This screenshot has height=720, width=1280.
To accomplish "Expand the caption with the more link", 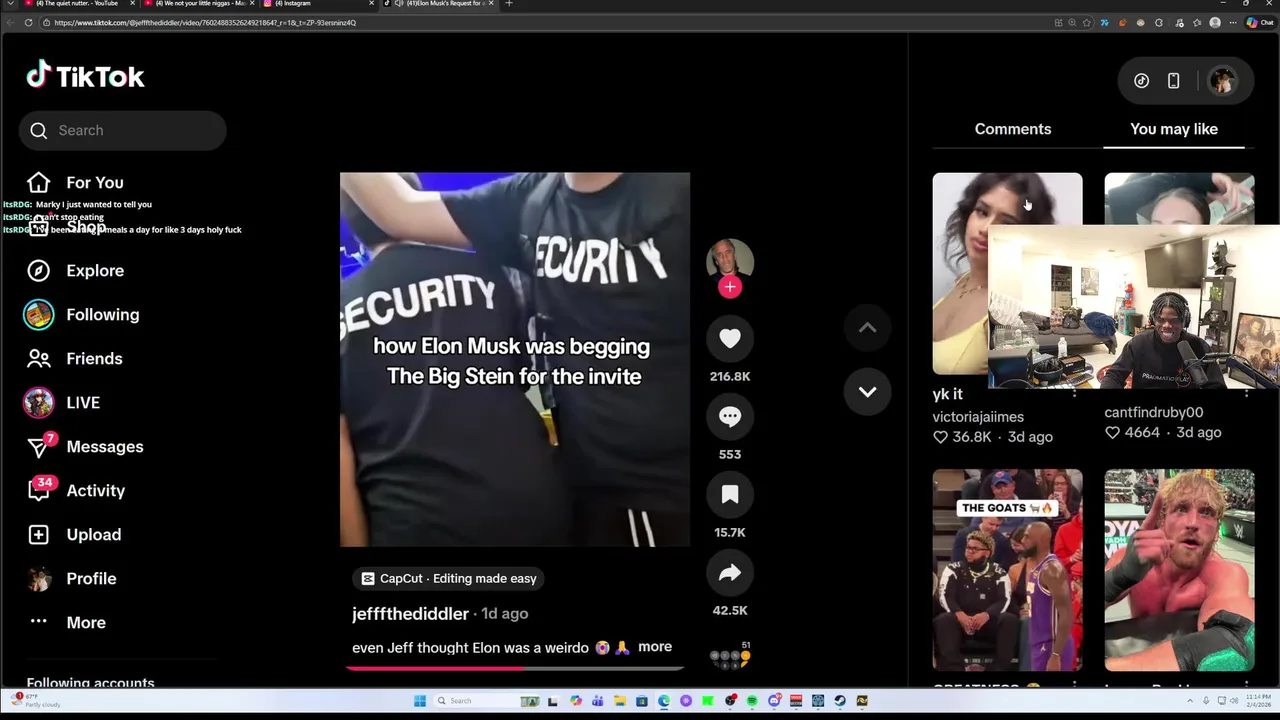I will click(x=655, y=647).
